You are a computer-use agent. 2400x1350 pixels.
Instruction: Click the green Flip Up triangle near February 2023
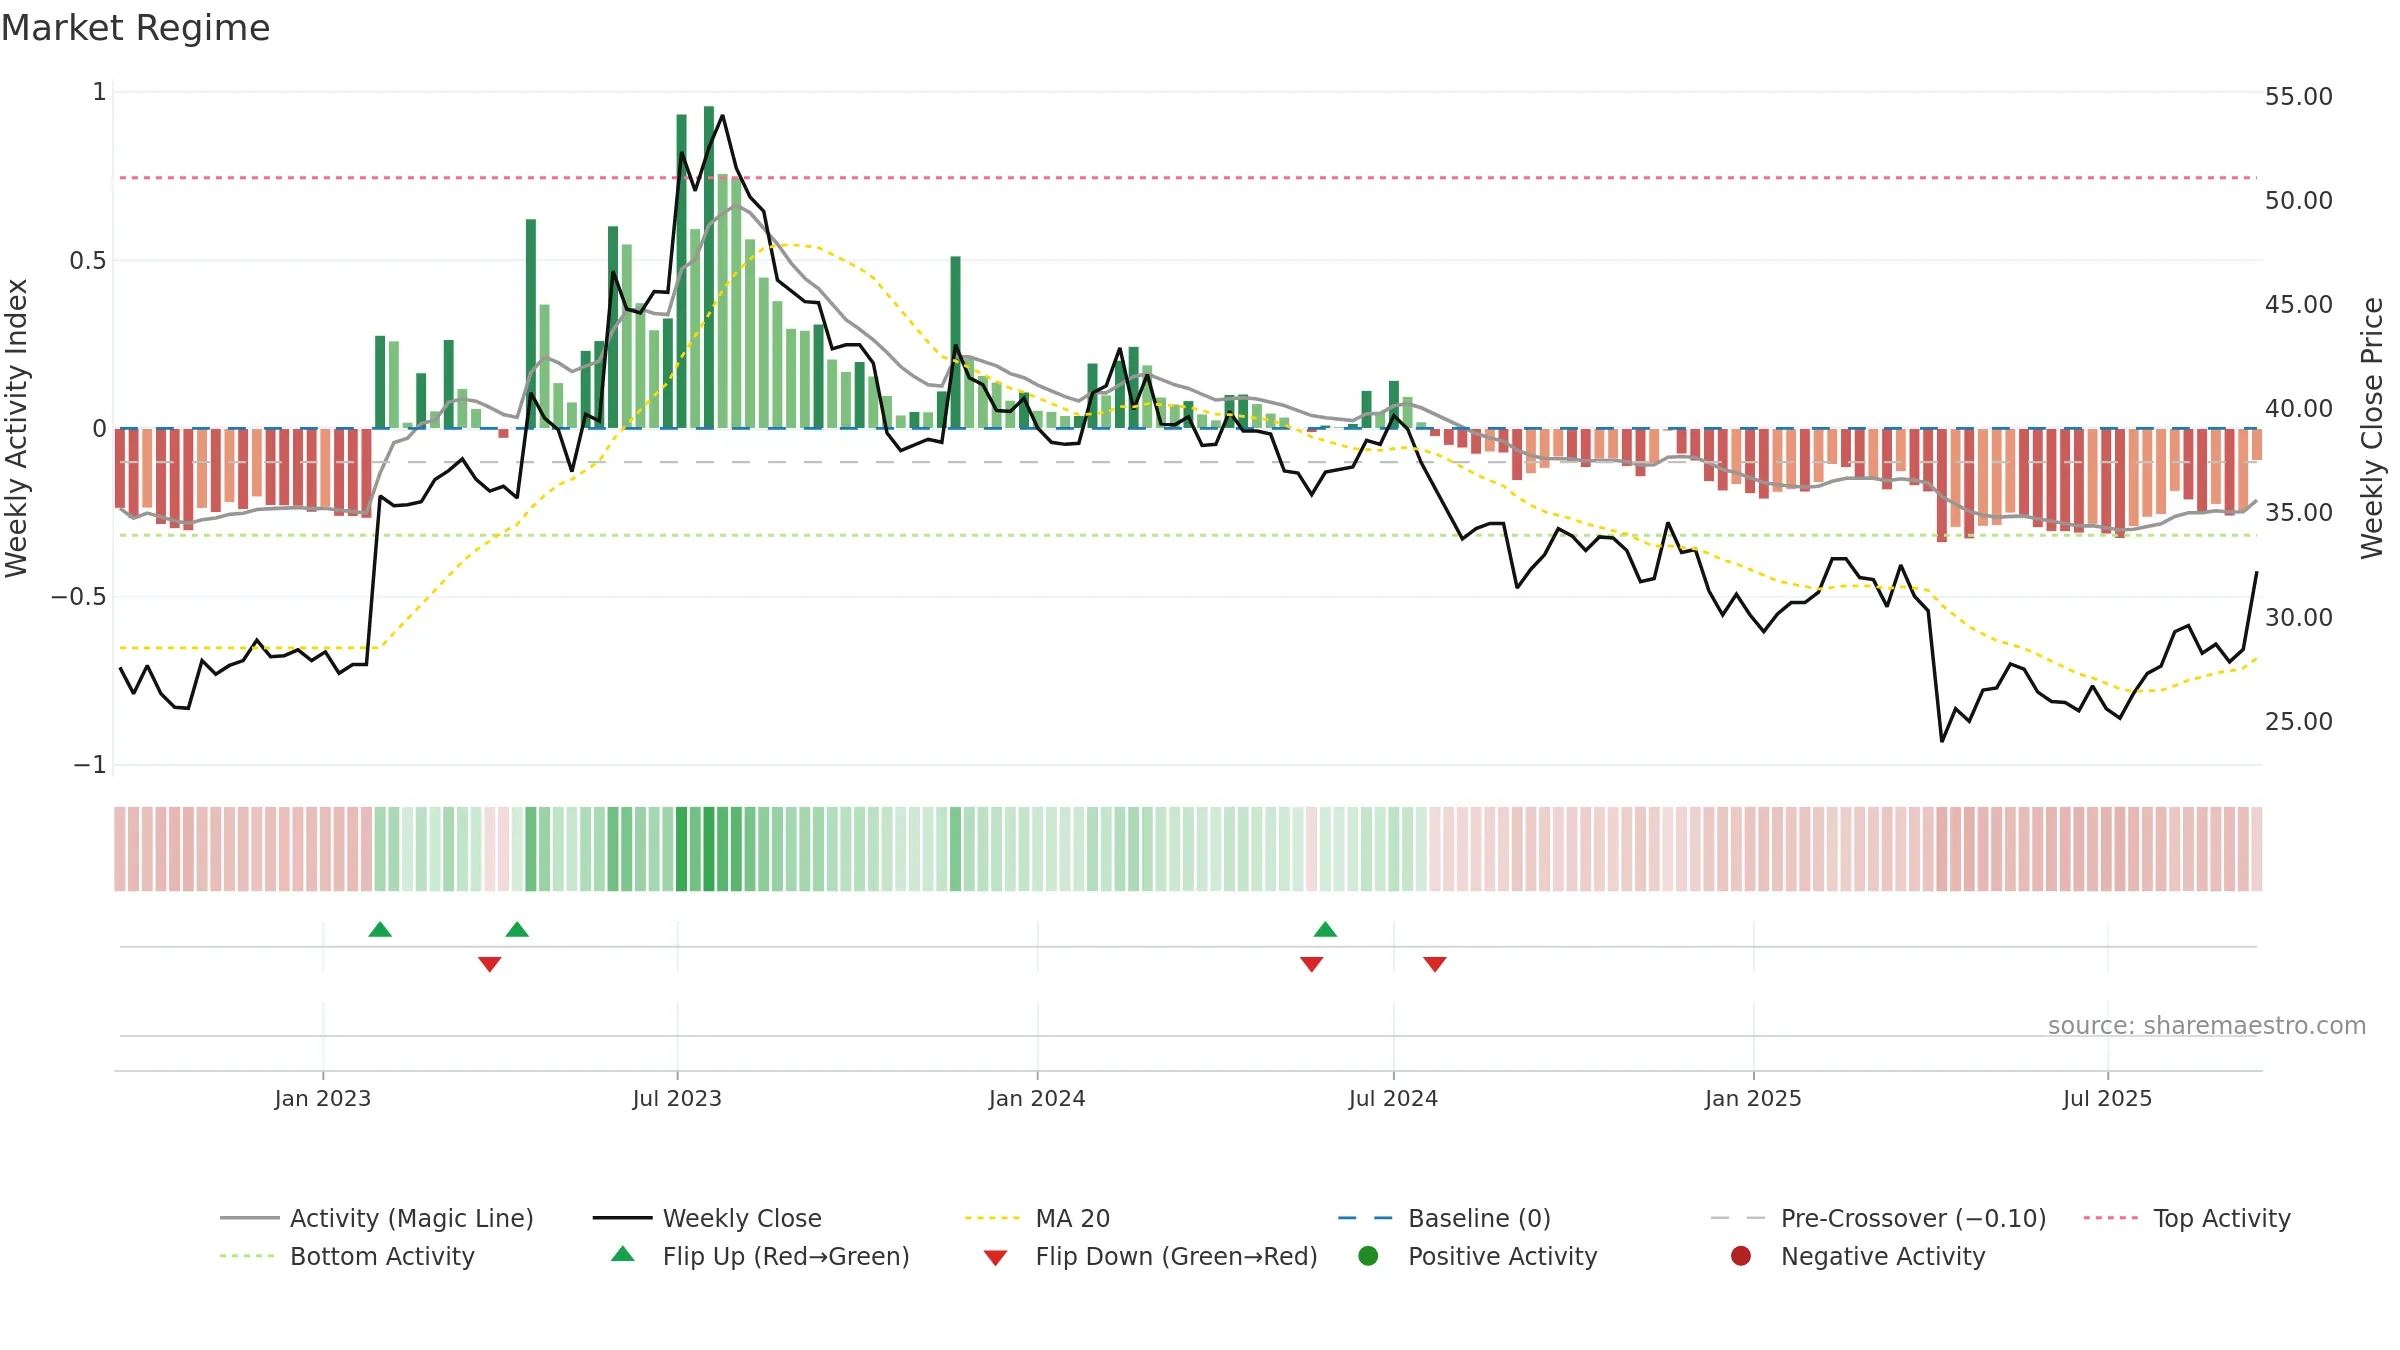(x=380, y=930)
